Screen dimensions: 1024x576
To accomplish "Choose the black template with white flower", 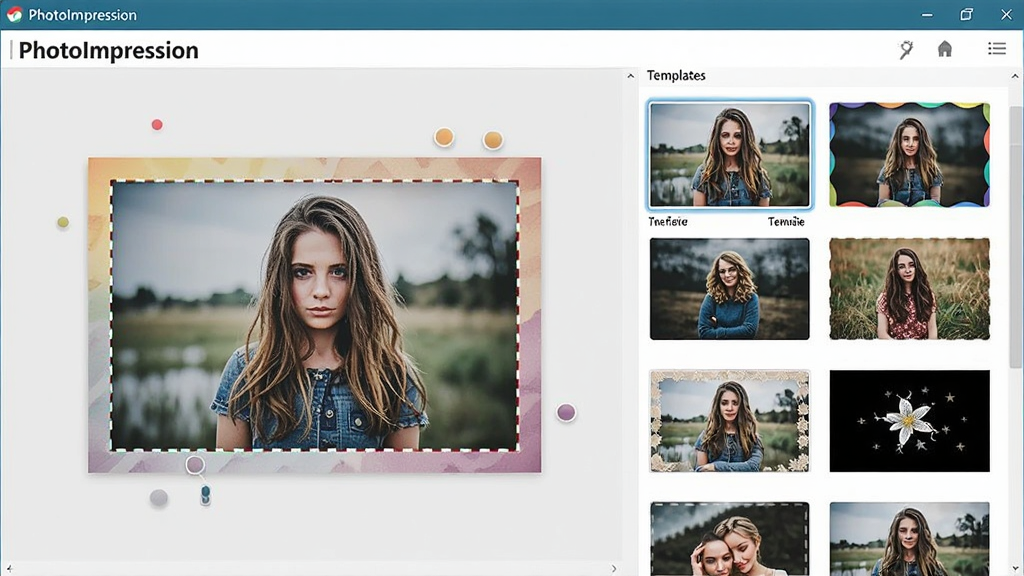I will (909, 421).
